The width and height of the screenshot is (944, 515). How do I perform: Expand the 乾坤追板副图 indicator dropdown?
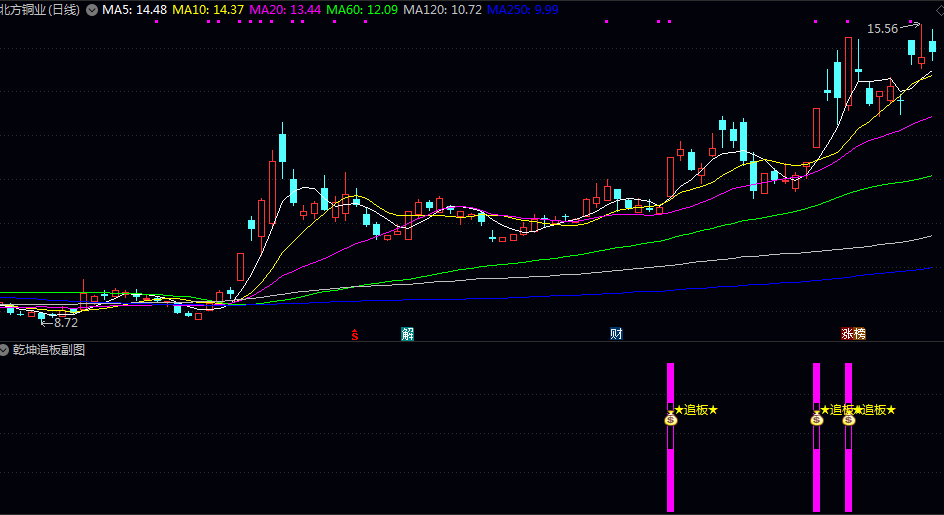pos(4,350)
